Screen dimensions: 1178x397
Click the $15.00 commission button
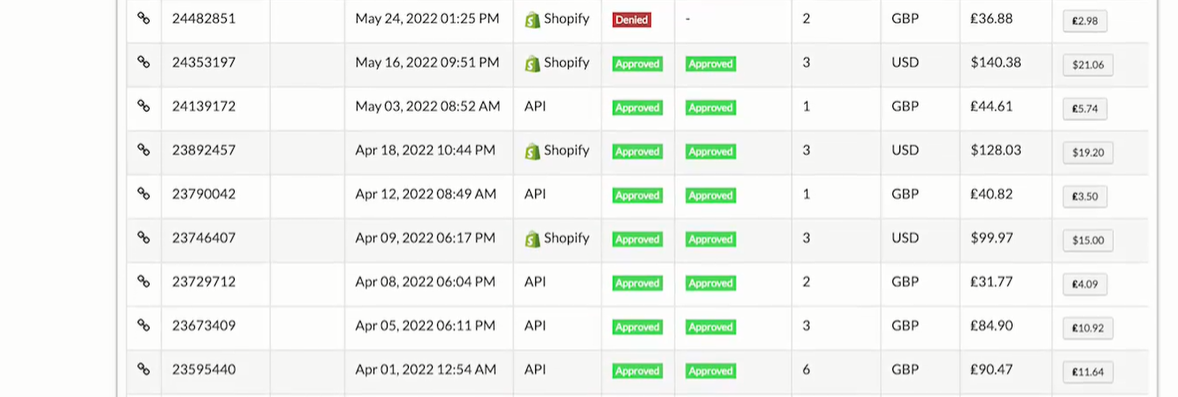[1088, 241]
